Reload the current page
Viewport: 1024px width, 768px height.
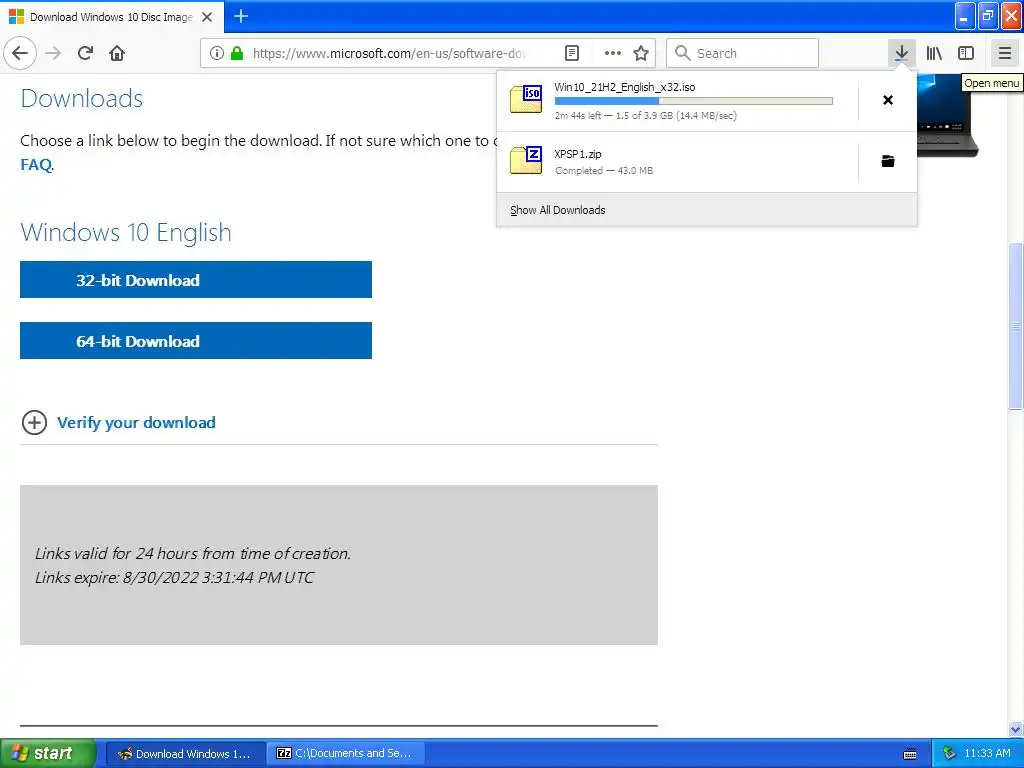(86, 53)
